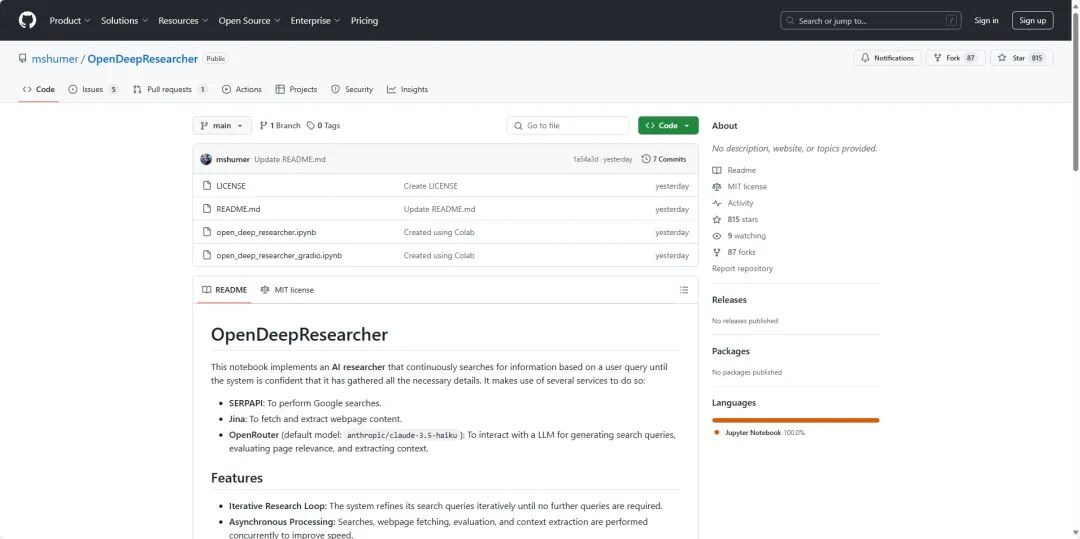The height and width of the screenshot is (539, 1080).
Task: Open the OpenDeepResearcher repository link
Action: coord(143,59)
